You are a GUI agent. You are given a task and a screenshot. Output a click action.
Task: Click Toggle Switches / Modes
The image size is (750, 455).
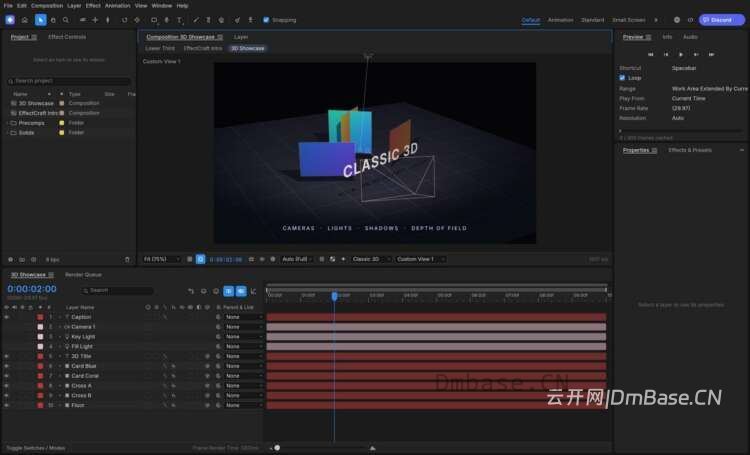pyautogui.click(x=36, y=448)
